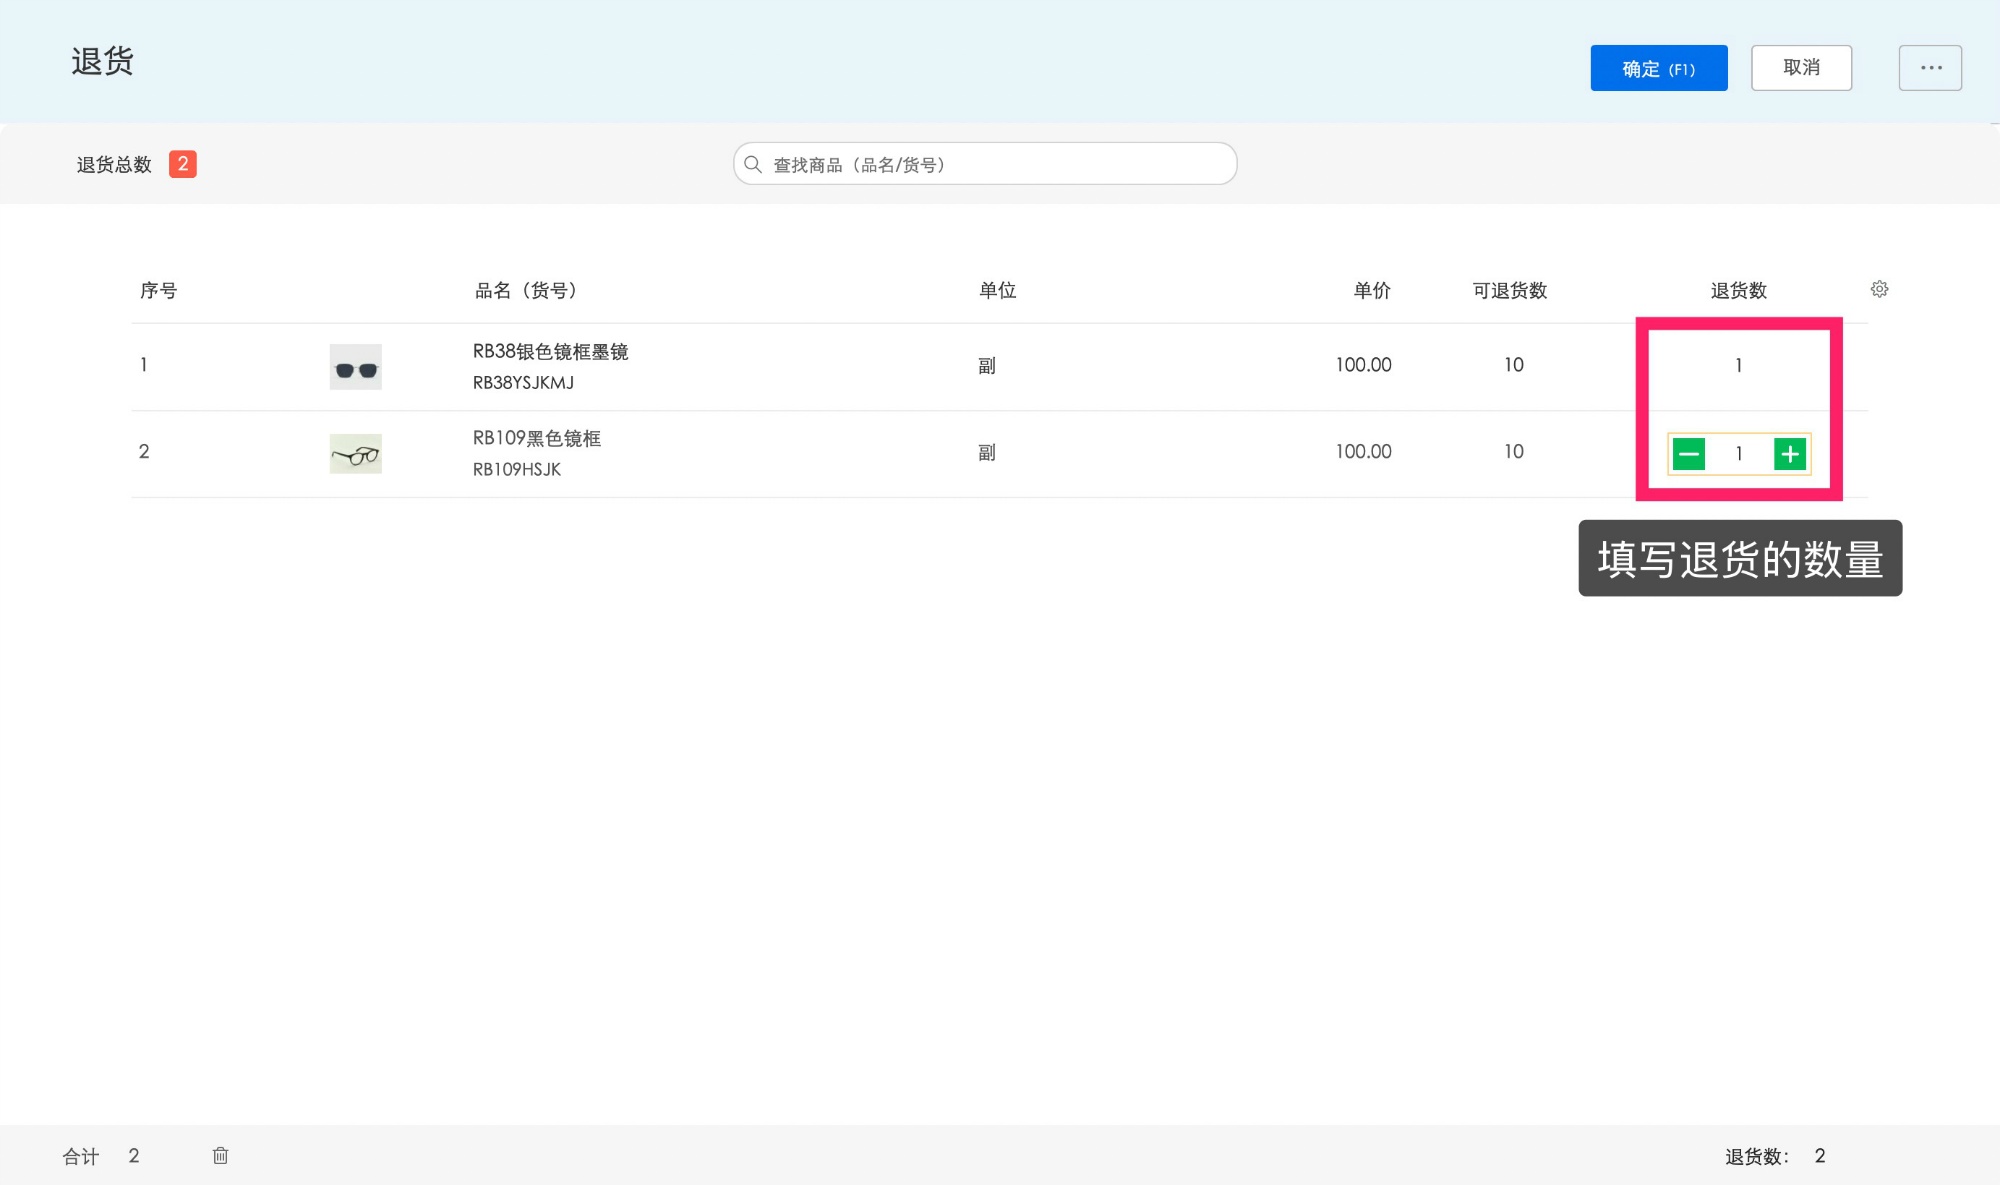Click the 品名（货号）column header

525,290
